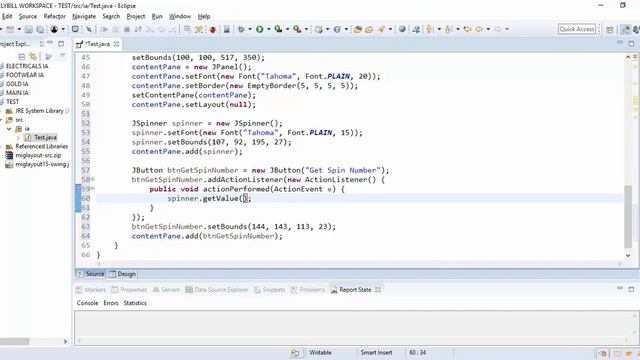
Task: Open the Window menu
Action: pos(180,16)
